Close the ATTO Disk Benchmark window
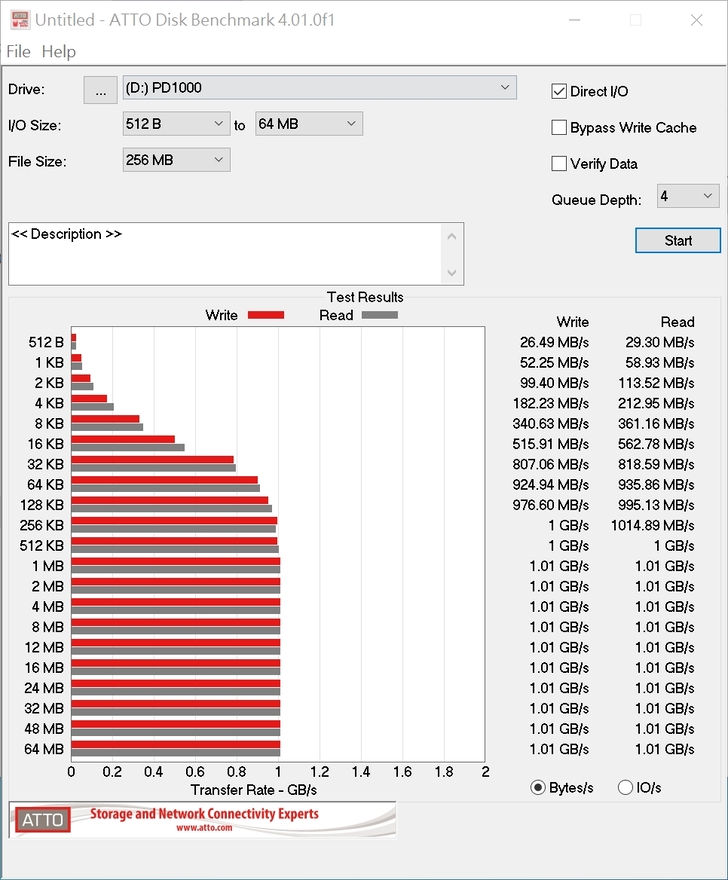728x880 pixels. [x=696, y=20]
